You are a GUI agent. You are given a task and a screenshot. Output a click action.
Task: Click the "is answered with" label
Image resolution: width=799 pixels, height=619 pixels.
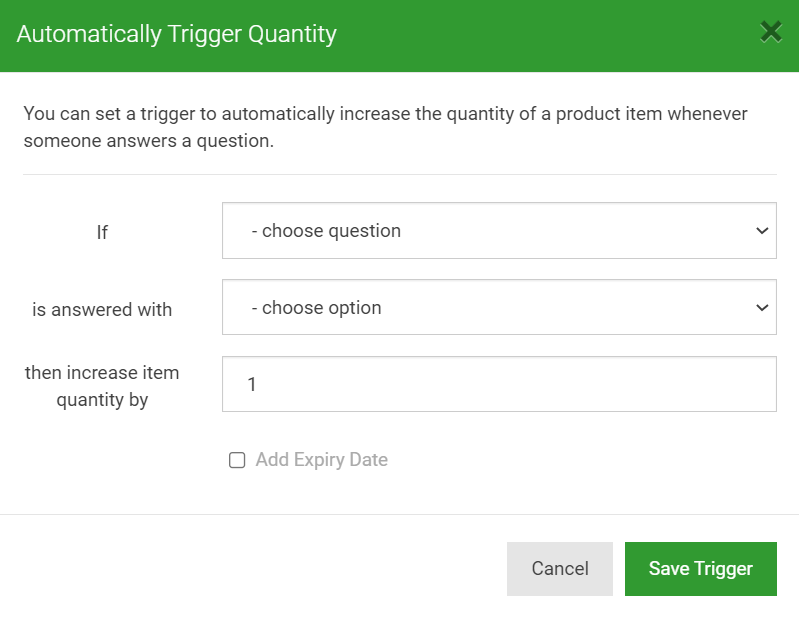pos(102,310)
